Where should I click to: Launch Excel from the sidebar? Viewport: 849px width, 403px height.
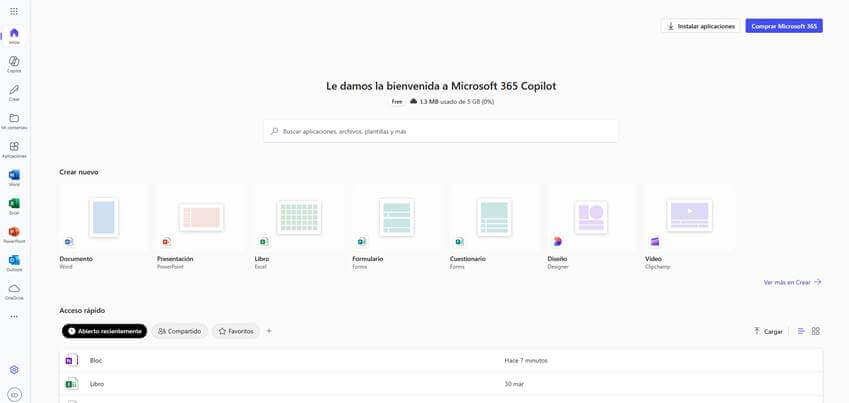click(x=14, y=205)
